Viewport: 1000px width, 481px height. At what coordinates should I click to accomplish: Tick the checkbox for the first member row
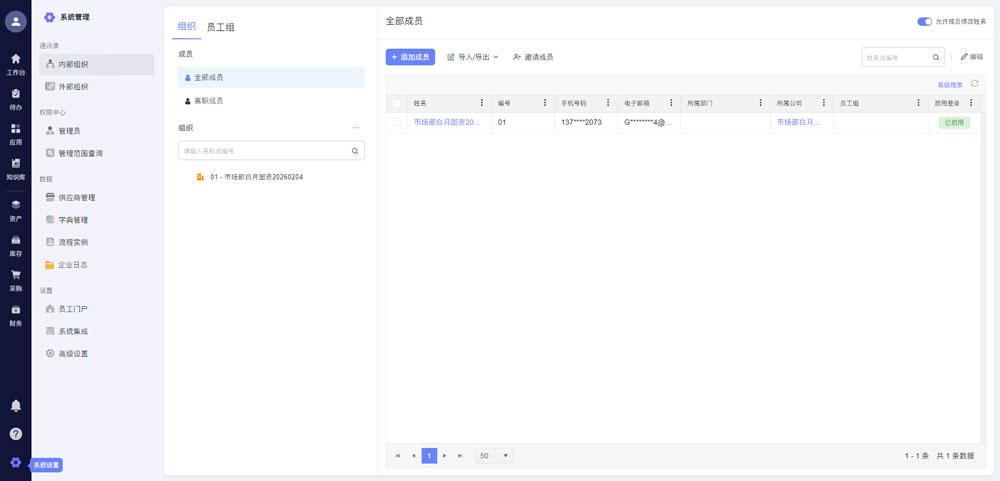pos(397,122)
